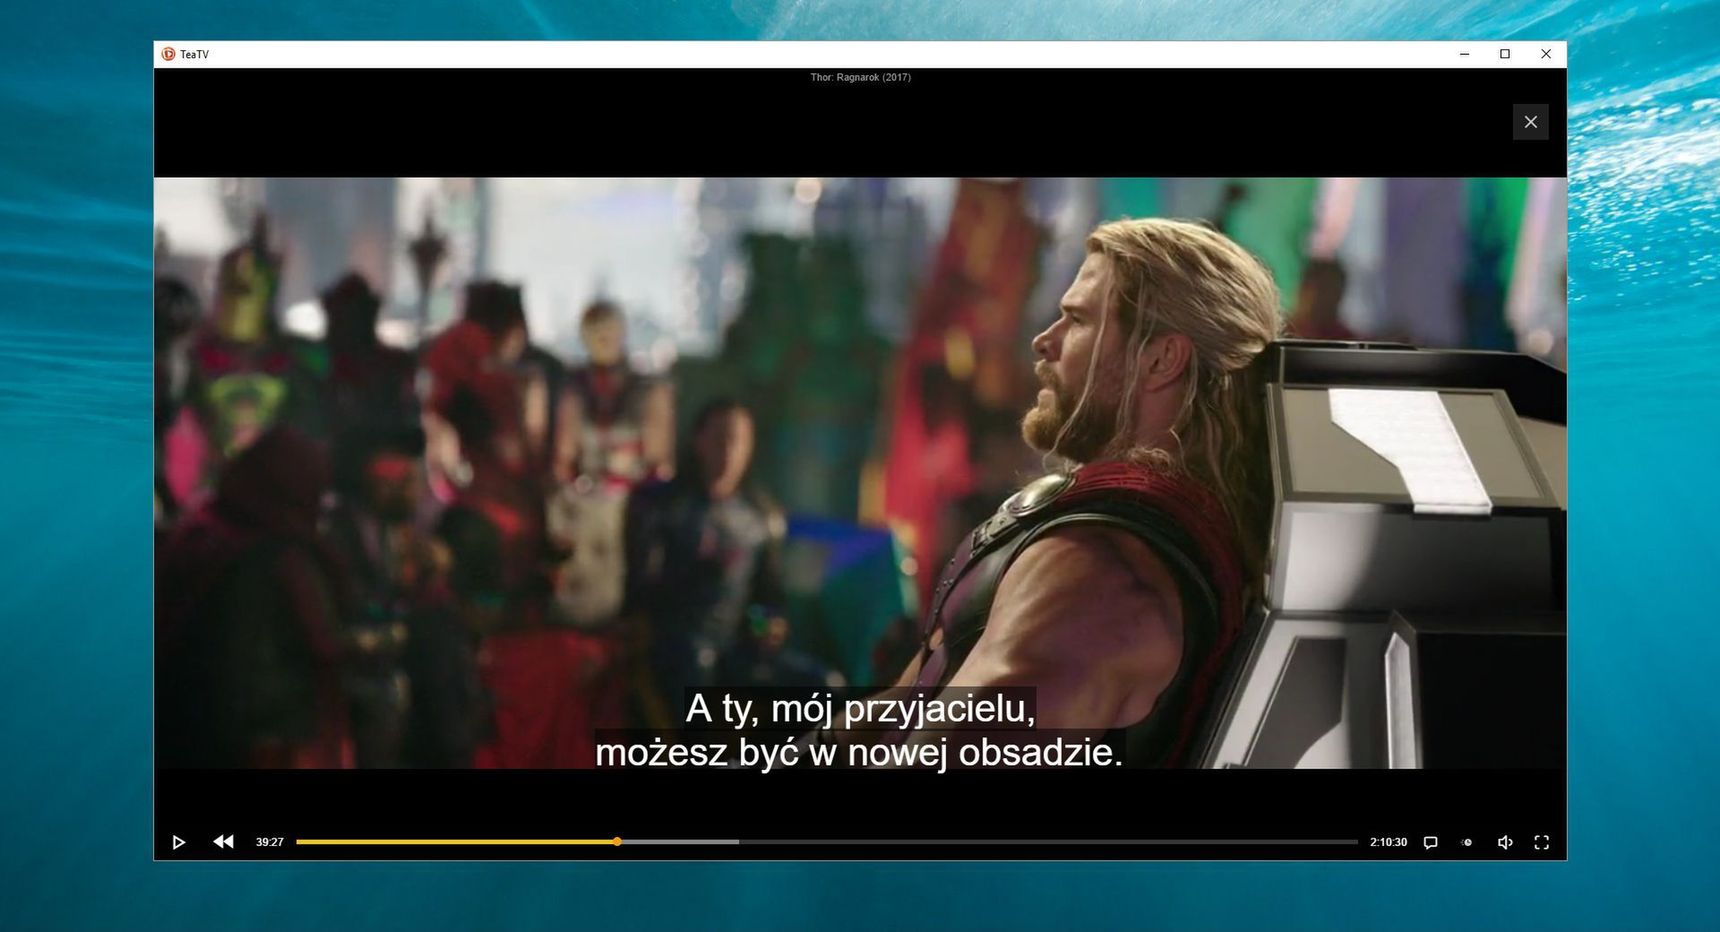The image size is (1720, 932).
Task: Mute the audio with the speaker icon
Action: (x=1505, y=842)
